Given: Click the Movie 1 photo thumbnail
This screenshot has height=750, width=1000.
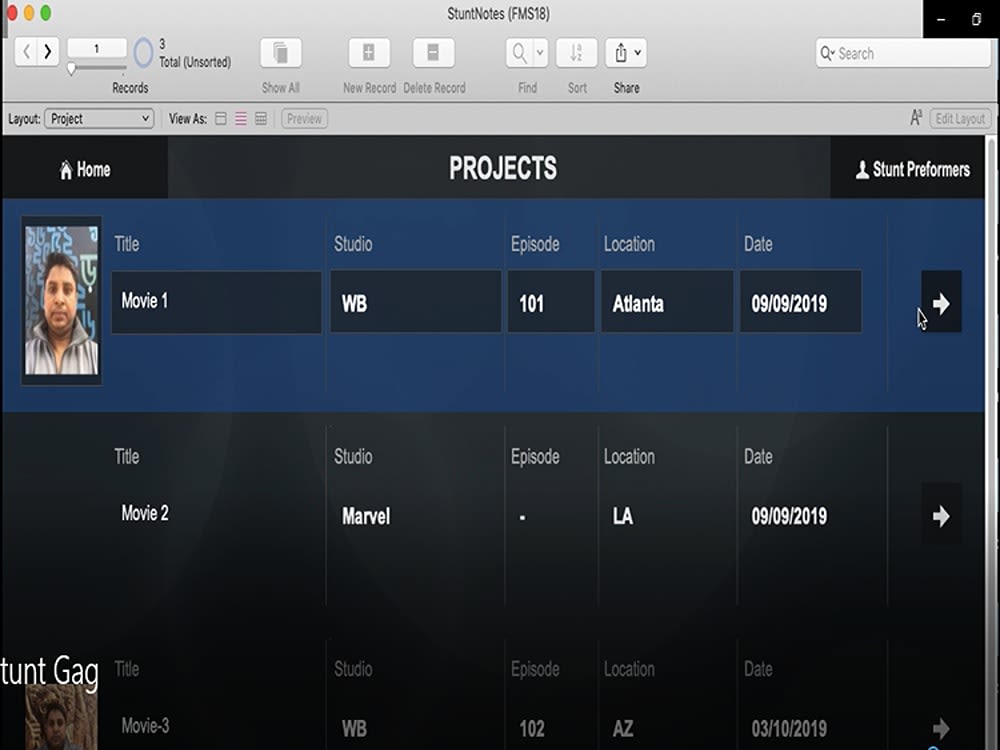Looking at the screenshot, I should [61, 298].
